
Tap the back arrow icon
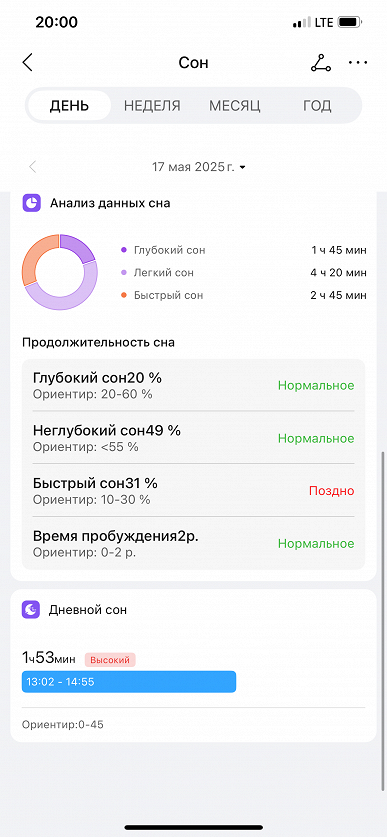(28, 62)
